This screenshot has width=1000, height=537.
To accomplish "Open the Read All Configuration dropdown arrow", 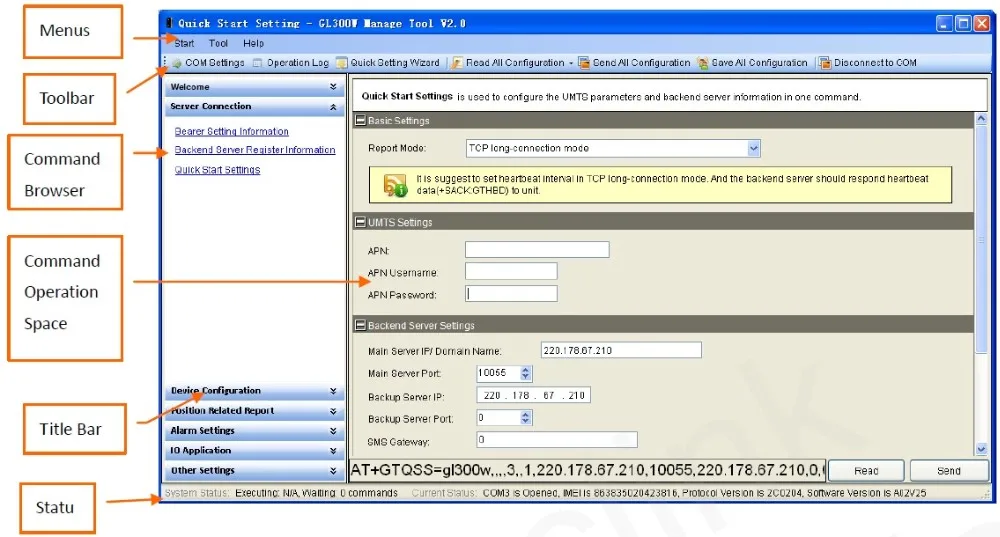I will coord(571,63).
